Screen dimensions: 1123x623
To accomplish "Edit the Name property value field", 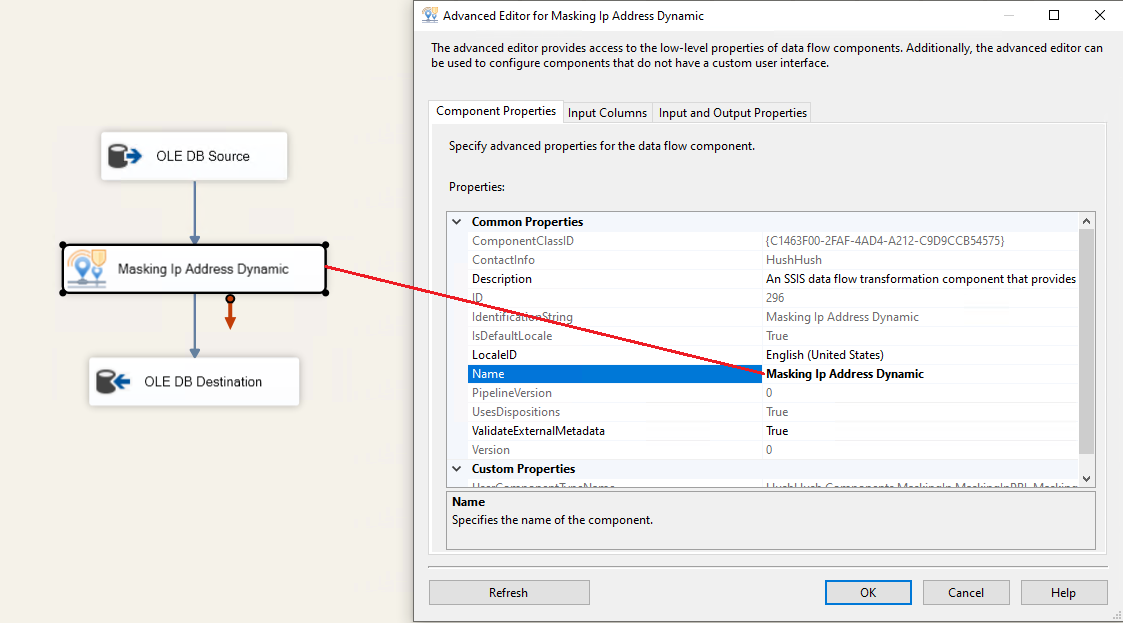I will (920, 374).
